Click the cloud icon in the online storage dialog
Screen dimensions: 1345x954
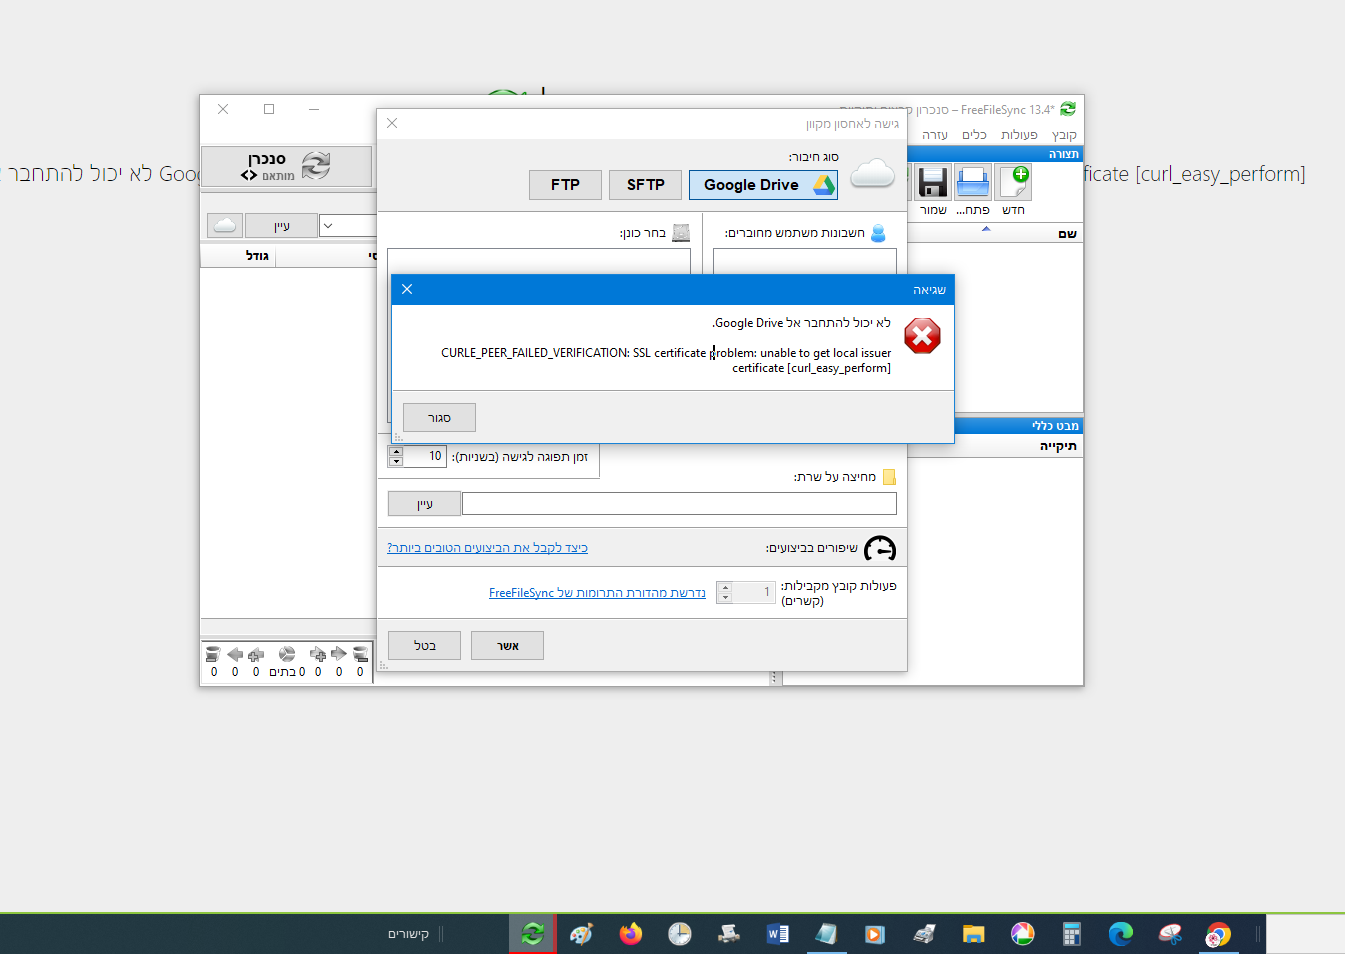pos(872,175)
